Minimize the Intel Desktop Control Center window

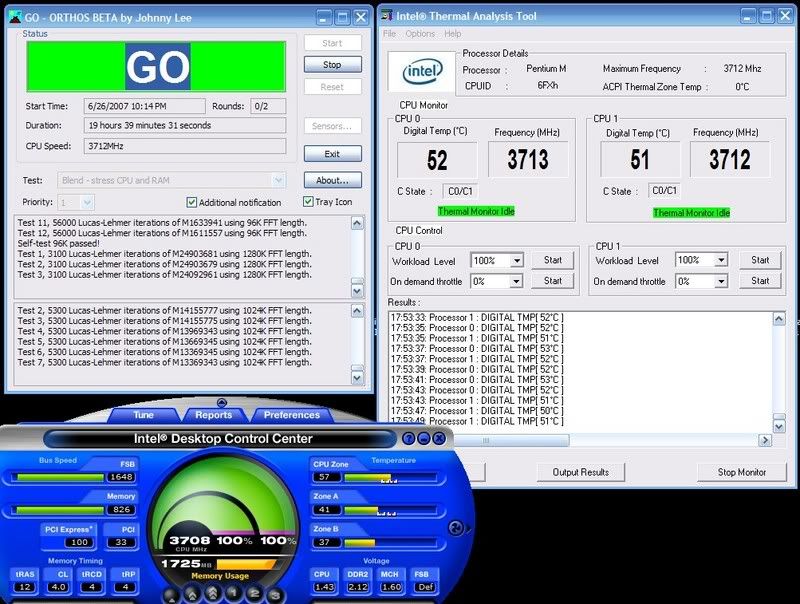[424, 438]
